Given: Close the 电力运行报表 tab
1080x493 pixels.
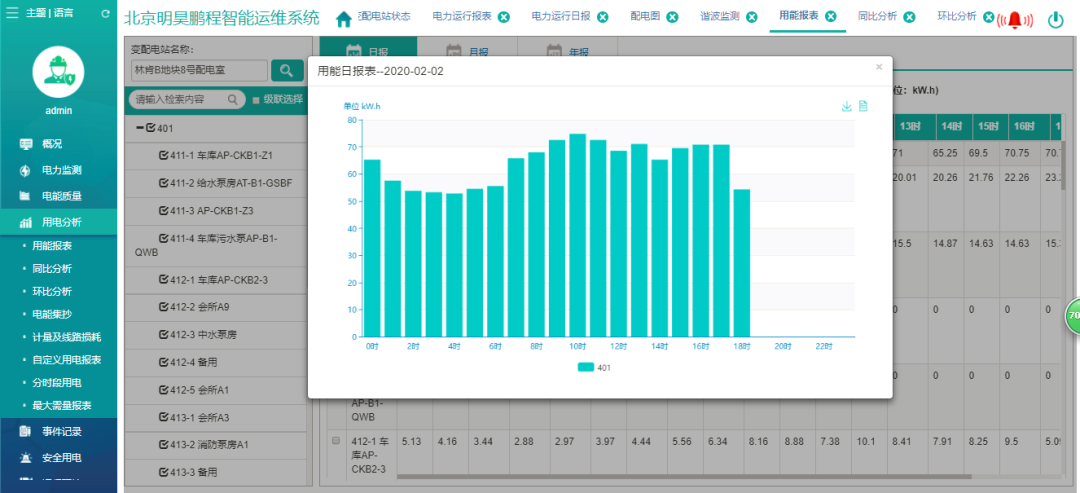Looking at the screenshot, I should pyautogui.click(x=503, y=17).
